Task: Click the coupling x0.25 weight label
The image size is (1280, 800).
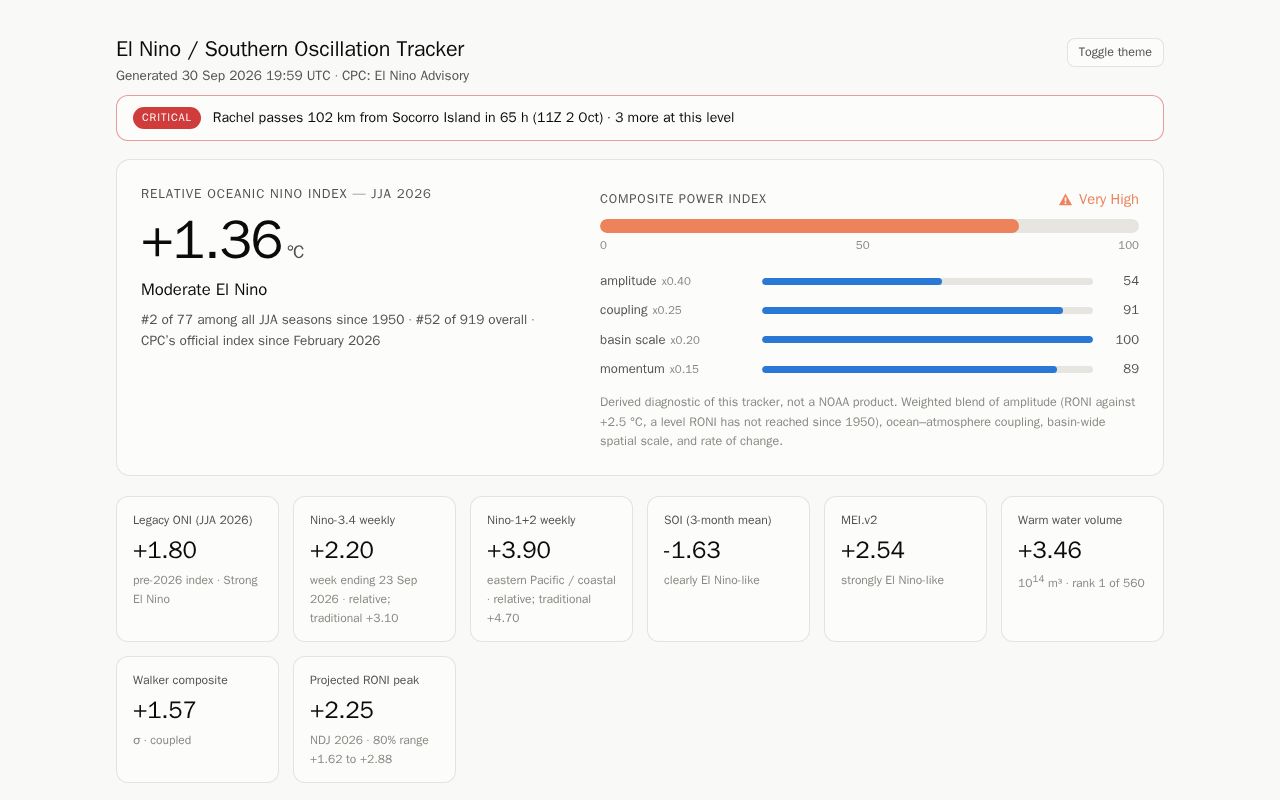Action: (x=641, y=310)
